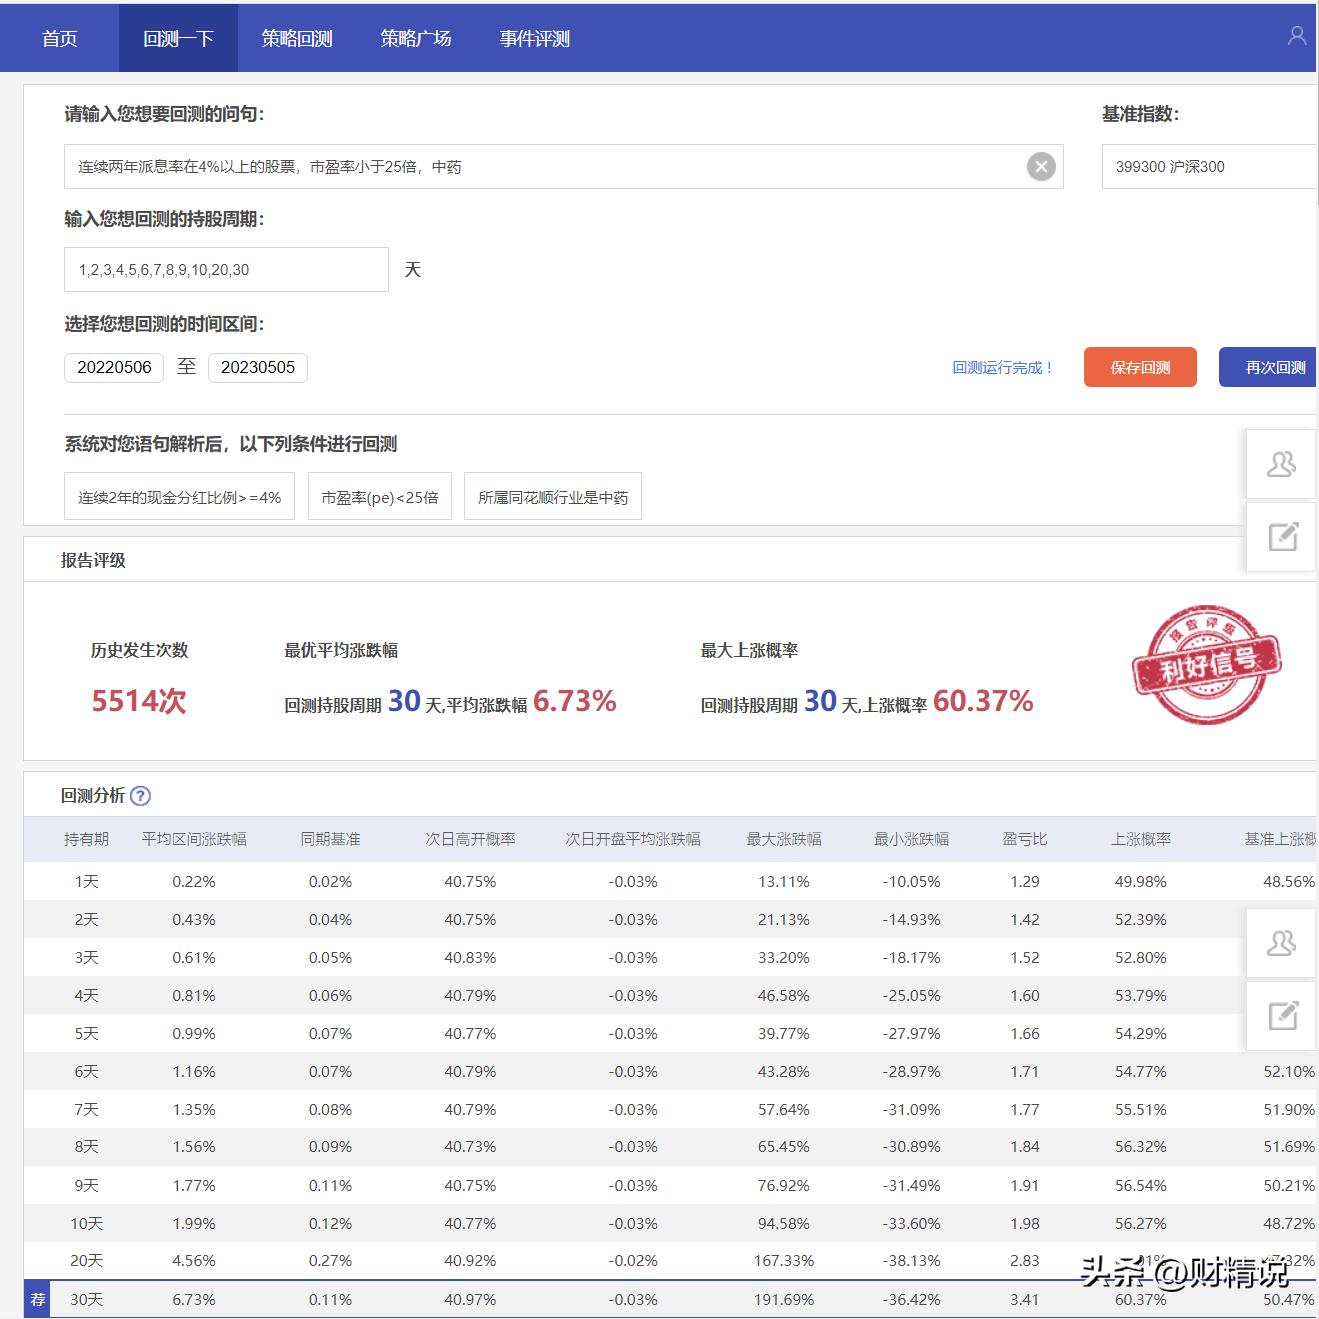Screen dimensions: 1319x1319
Task: Click the contact floating icon beside conditions
Action: click(1281, 464)
